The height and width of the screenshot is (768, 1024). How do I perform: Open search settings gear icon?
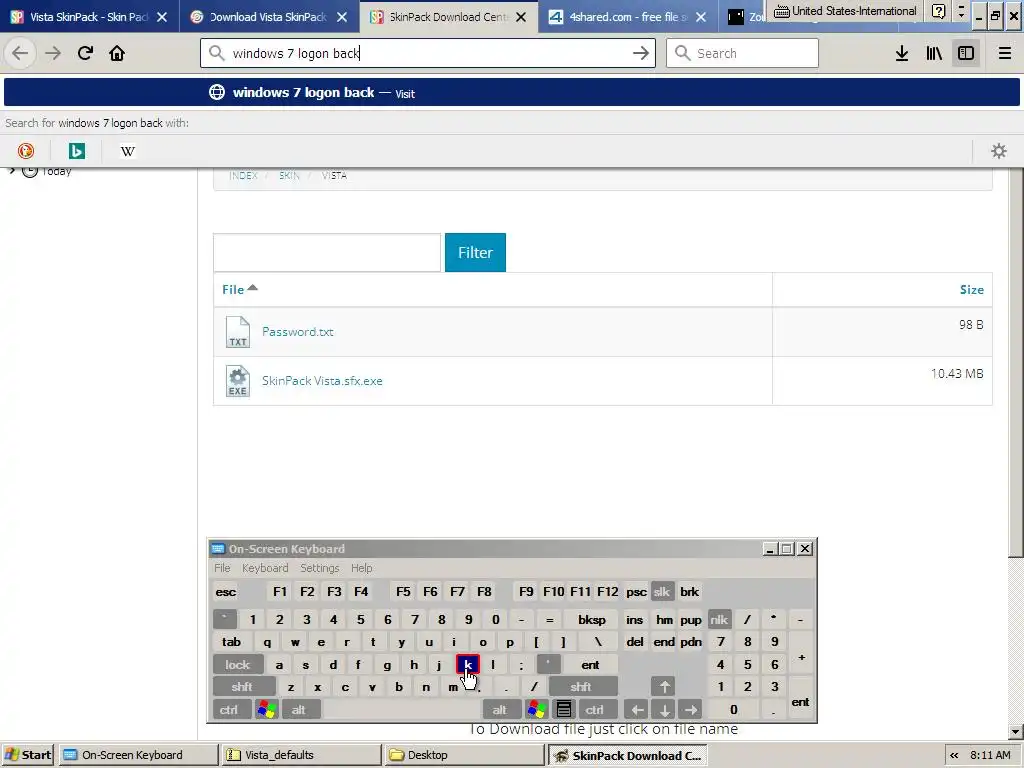point(999,151)
